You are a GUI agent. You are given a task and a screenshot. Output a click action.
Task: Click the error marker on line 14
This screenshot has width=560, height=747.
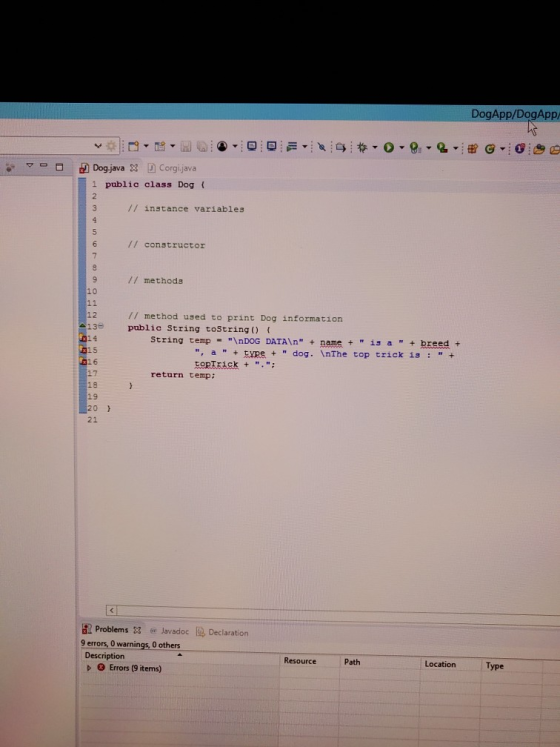point(82,338)
